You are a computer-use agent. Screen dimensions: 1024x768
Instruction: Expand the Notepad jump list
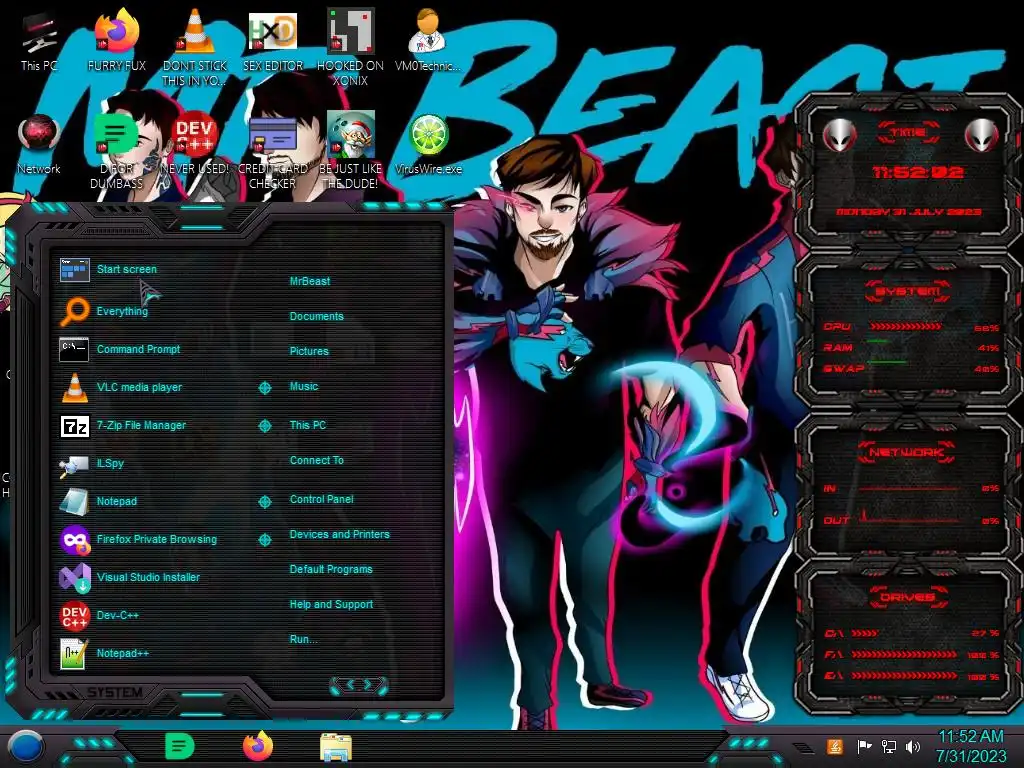264,502
